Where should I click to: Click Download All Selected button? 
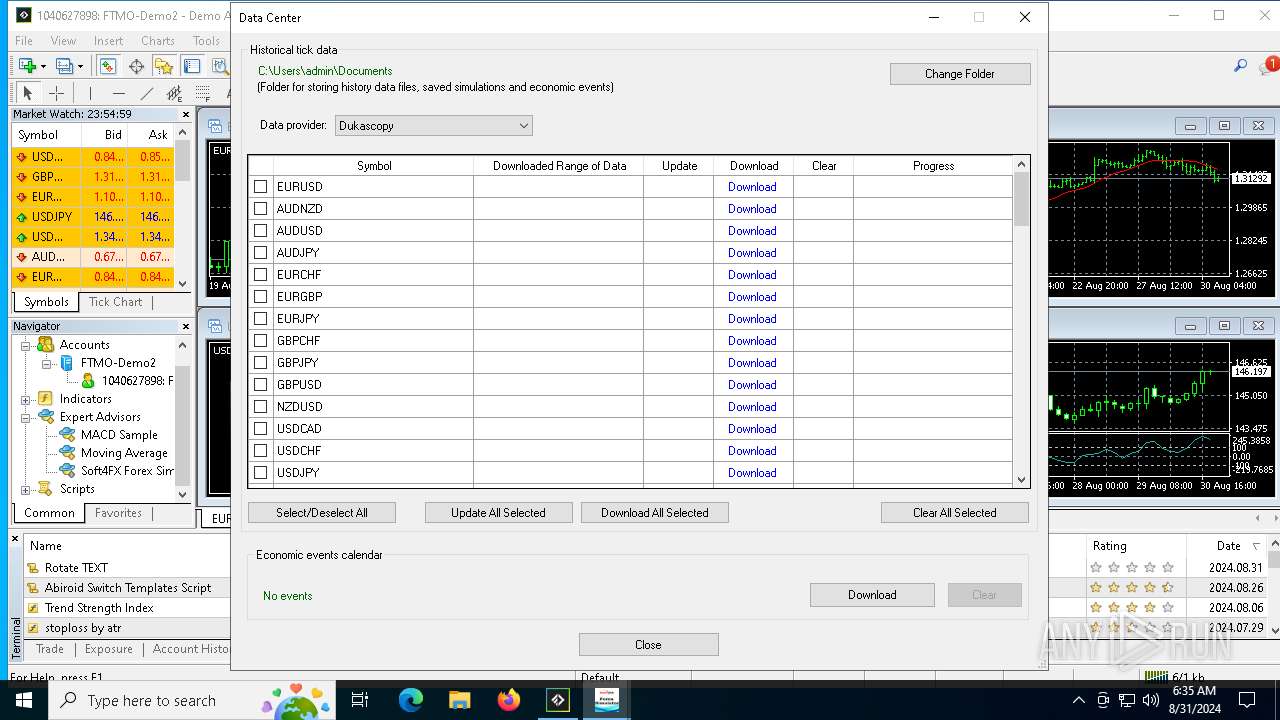pyautogui.click(x=654, y=513)
